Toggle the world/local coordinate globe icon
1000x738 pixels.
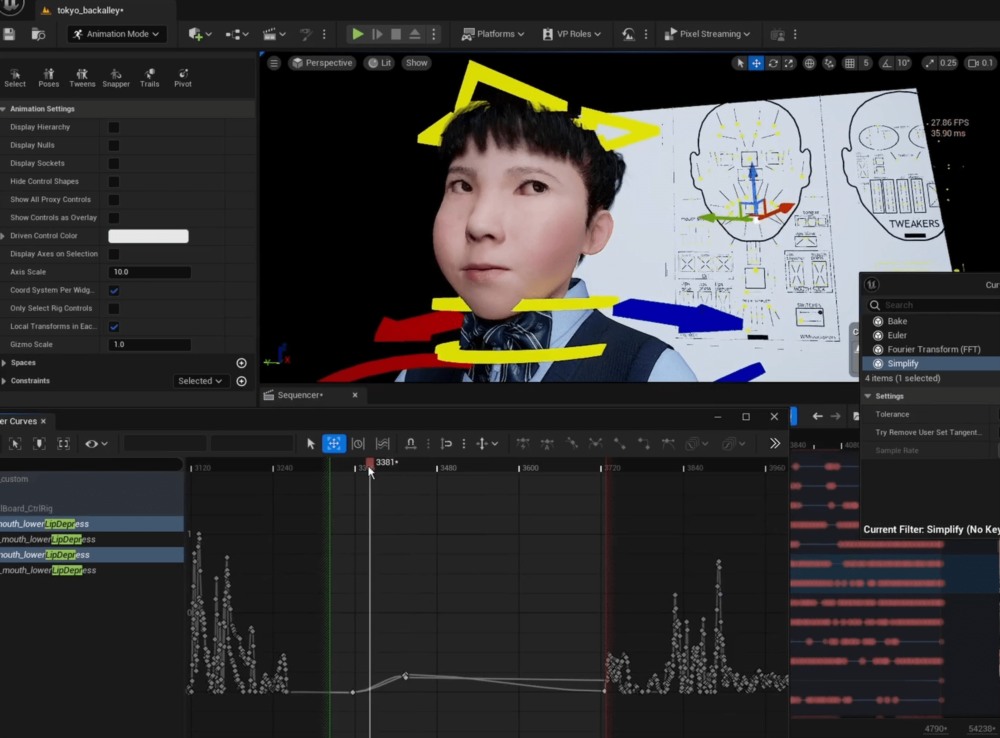[x=809, y=63]
